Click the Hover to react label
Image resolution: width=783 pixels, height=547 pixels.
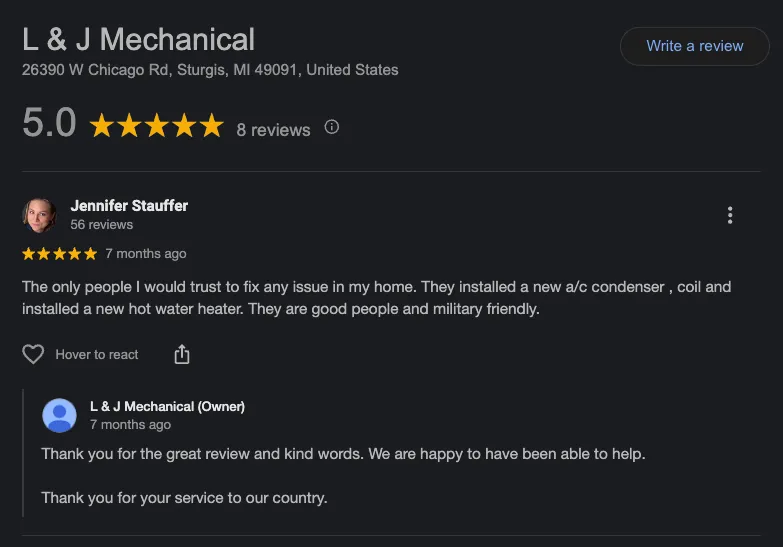(x=97, y=354)
